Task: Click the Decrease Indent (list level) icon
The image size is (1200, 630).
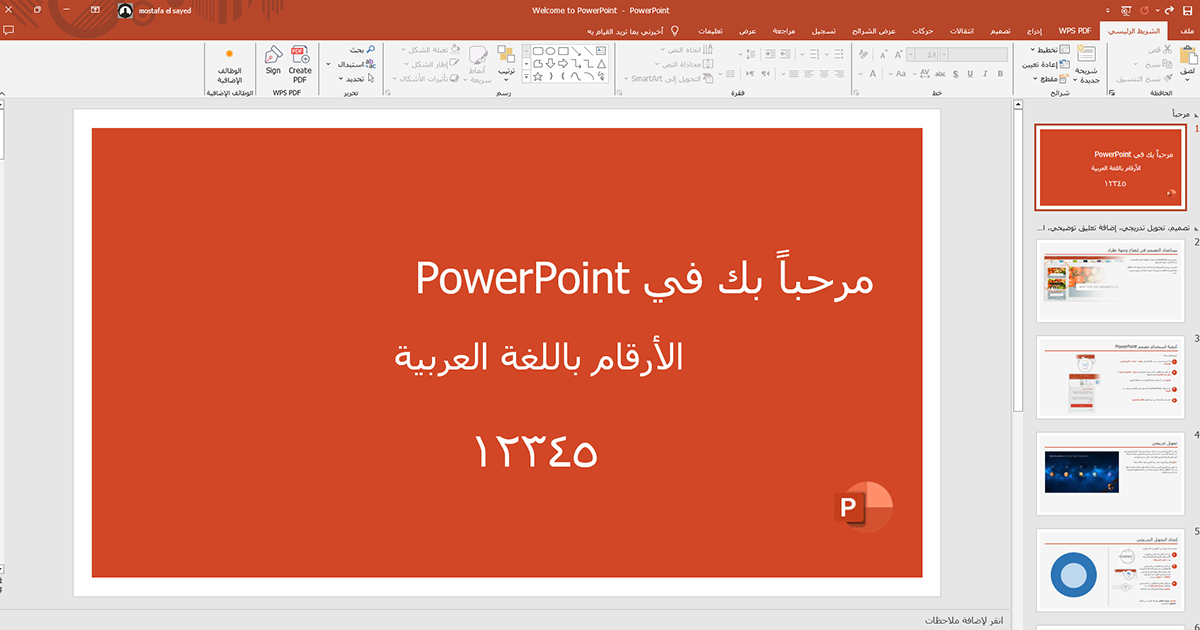Action: [x=786, y=53]
